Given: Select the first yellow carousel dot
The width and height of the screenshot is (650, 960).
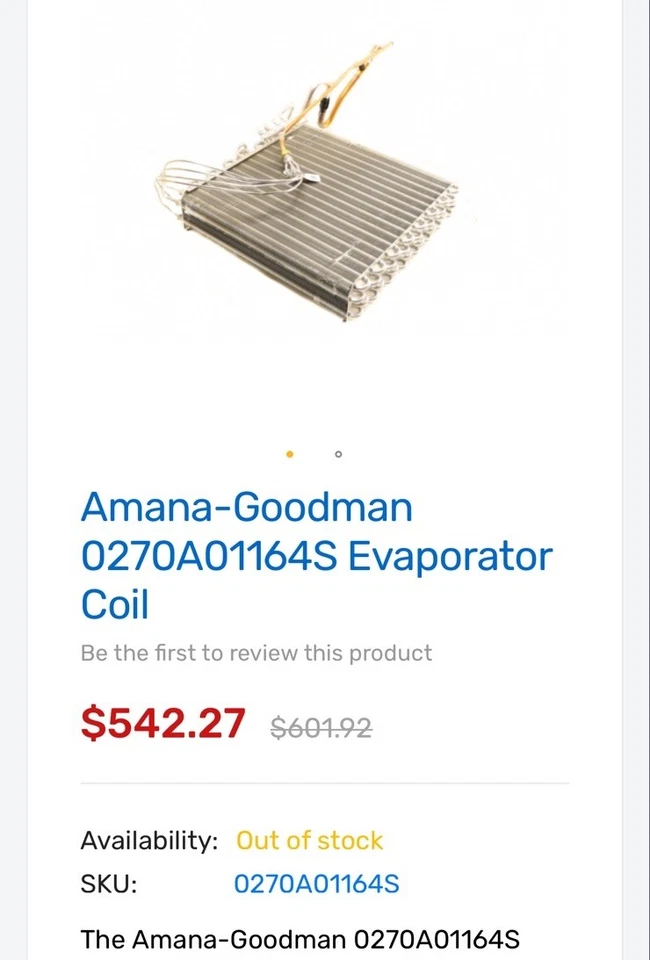Looking at the screenshot, I should [x=290, y=454].
